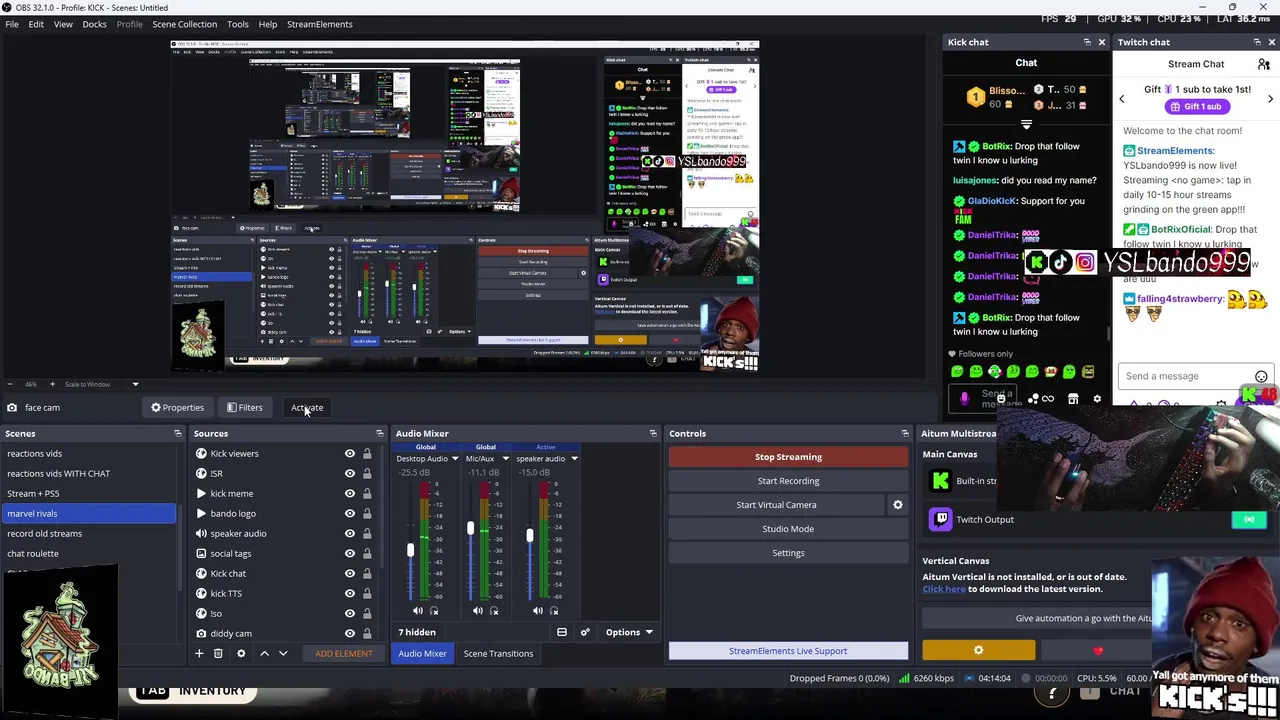Toggle monitoring icon for speaker audio channel
The image size is (1280, 720).
click(554, 611)
